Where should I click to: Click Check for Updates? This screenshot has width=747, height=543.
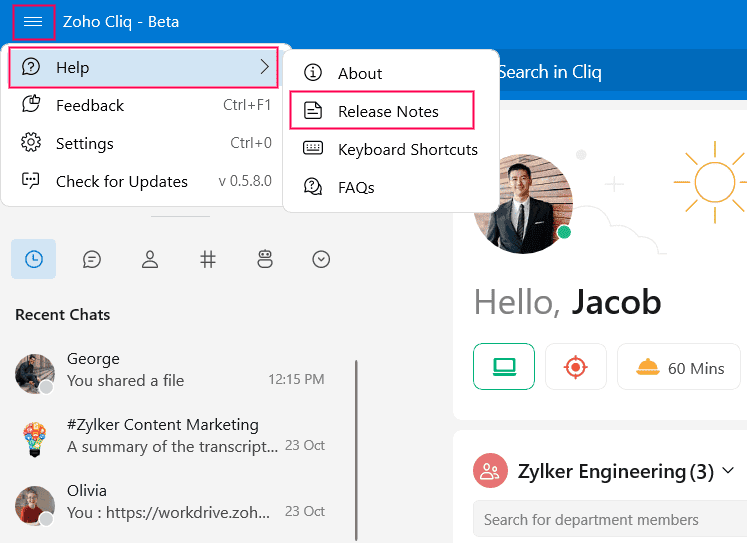pos(121,181)
